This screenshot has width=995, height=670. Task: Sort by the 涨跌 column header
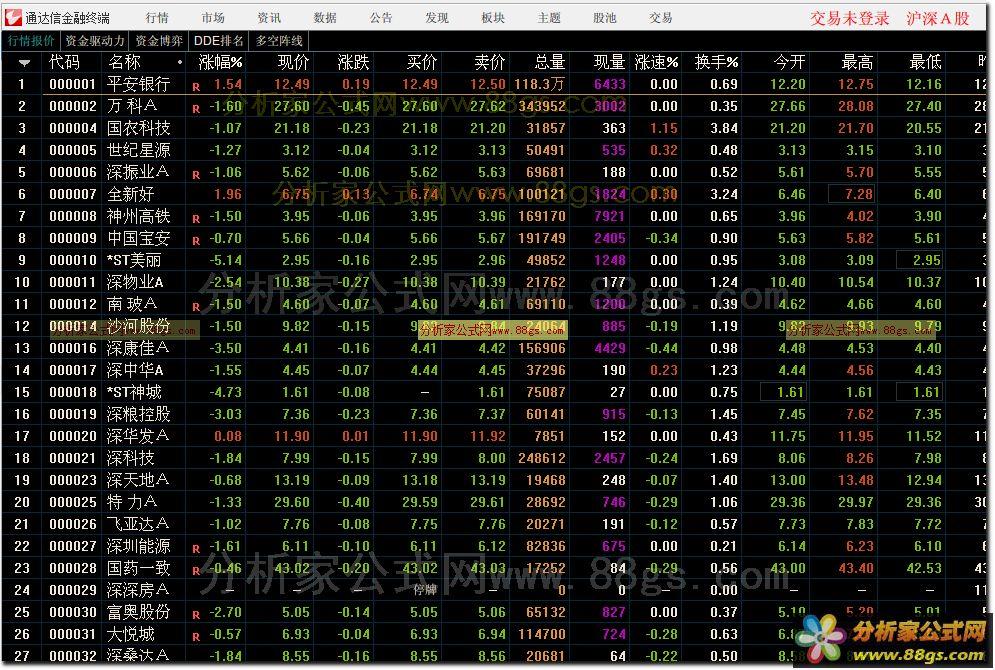353,62
